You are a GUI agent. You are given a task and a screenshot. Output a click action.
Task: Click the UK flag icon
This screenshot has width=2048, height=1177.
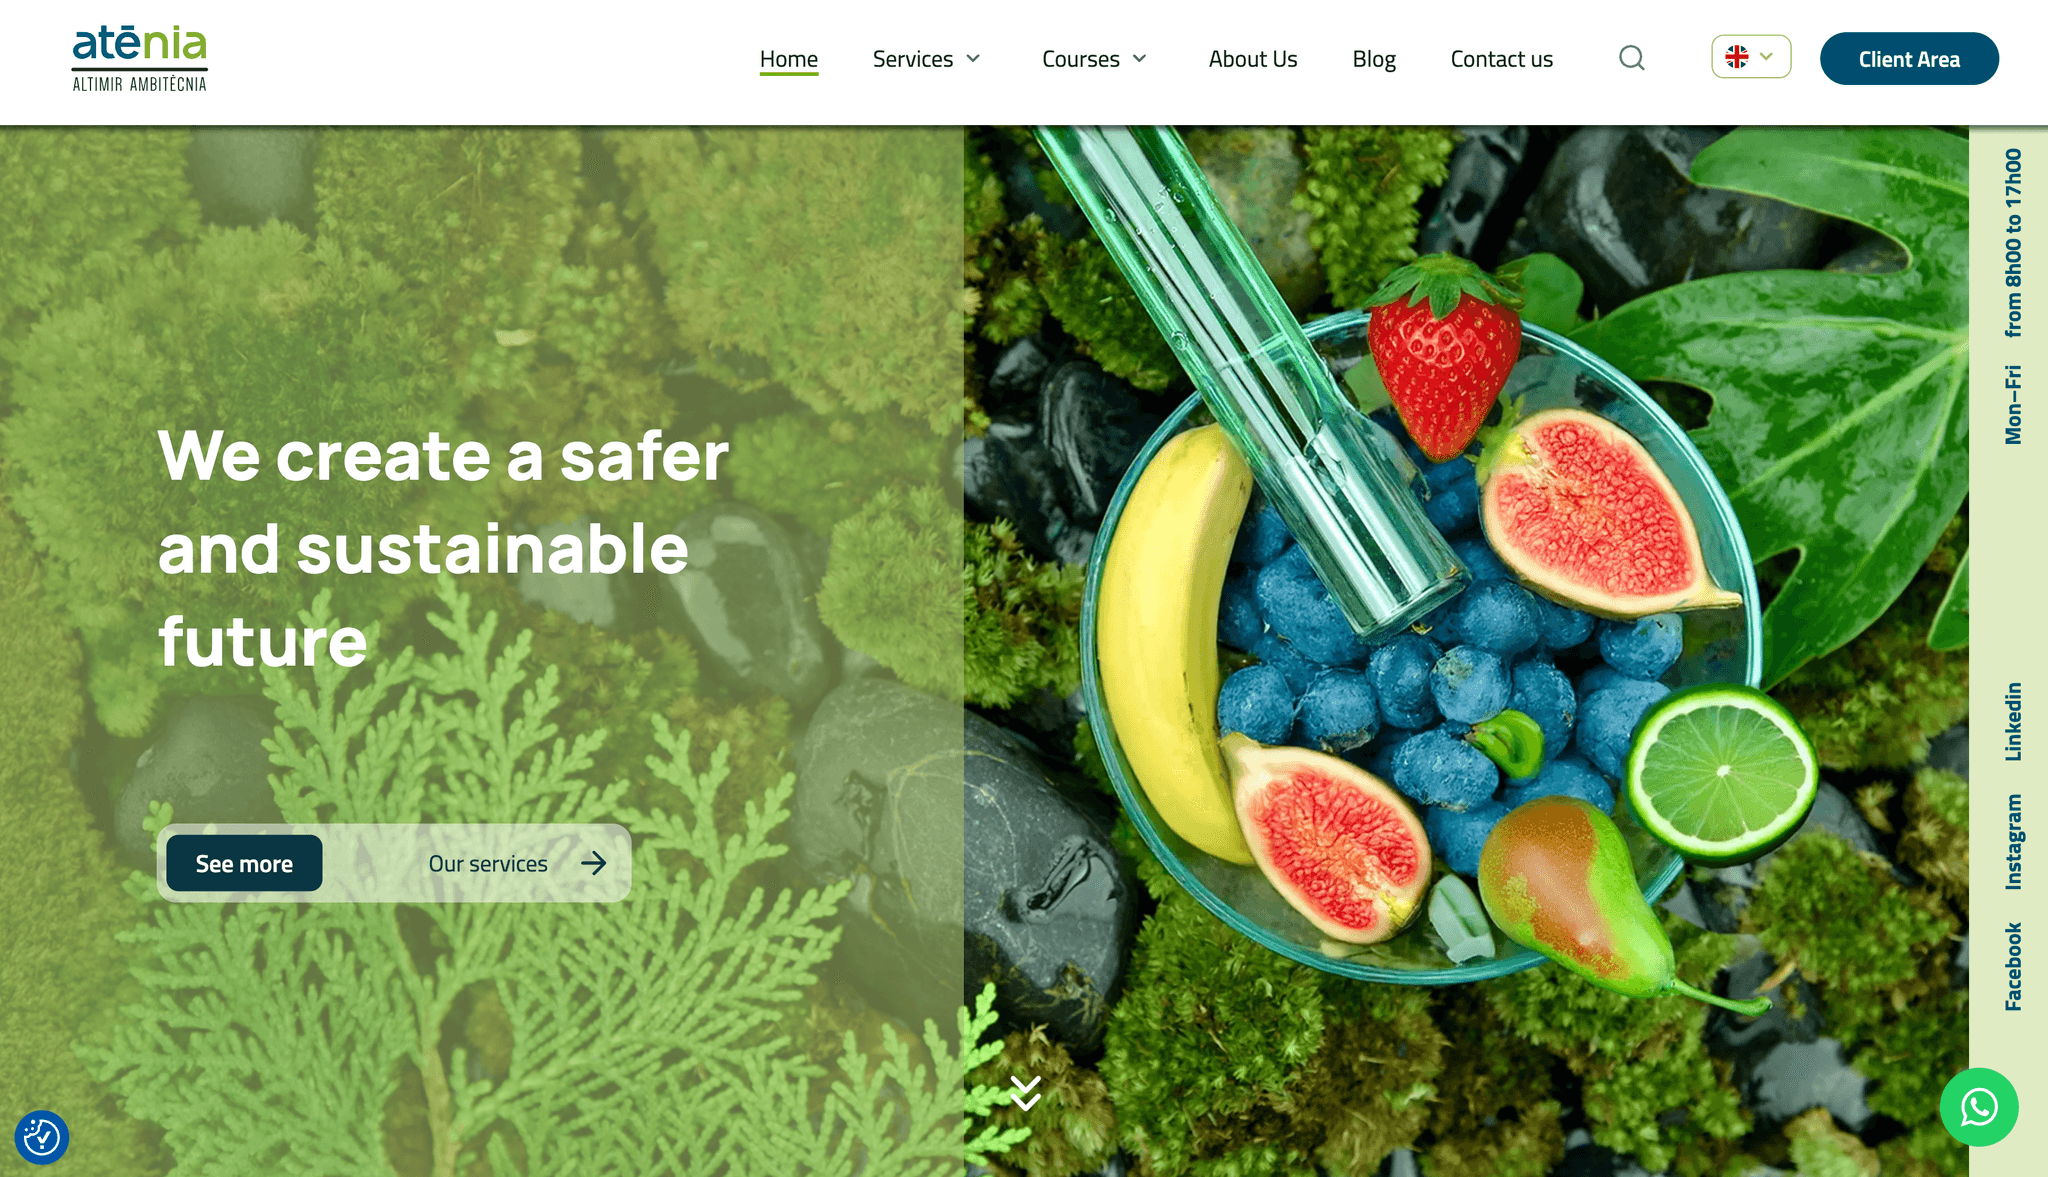(1737, 57)
